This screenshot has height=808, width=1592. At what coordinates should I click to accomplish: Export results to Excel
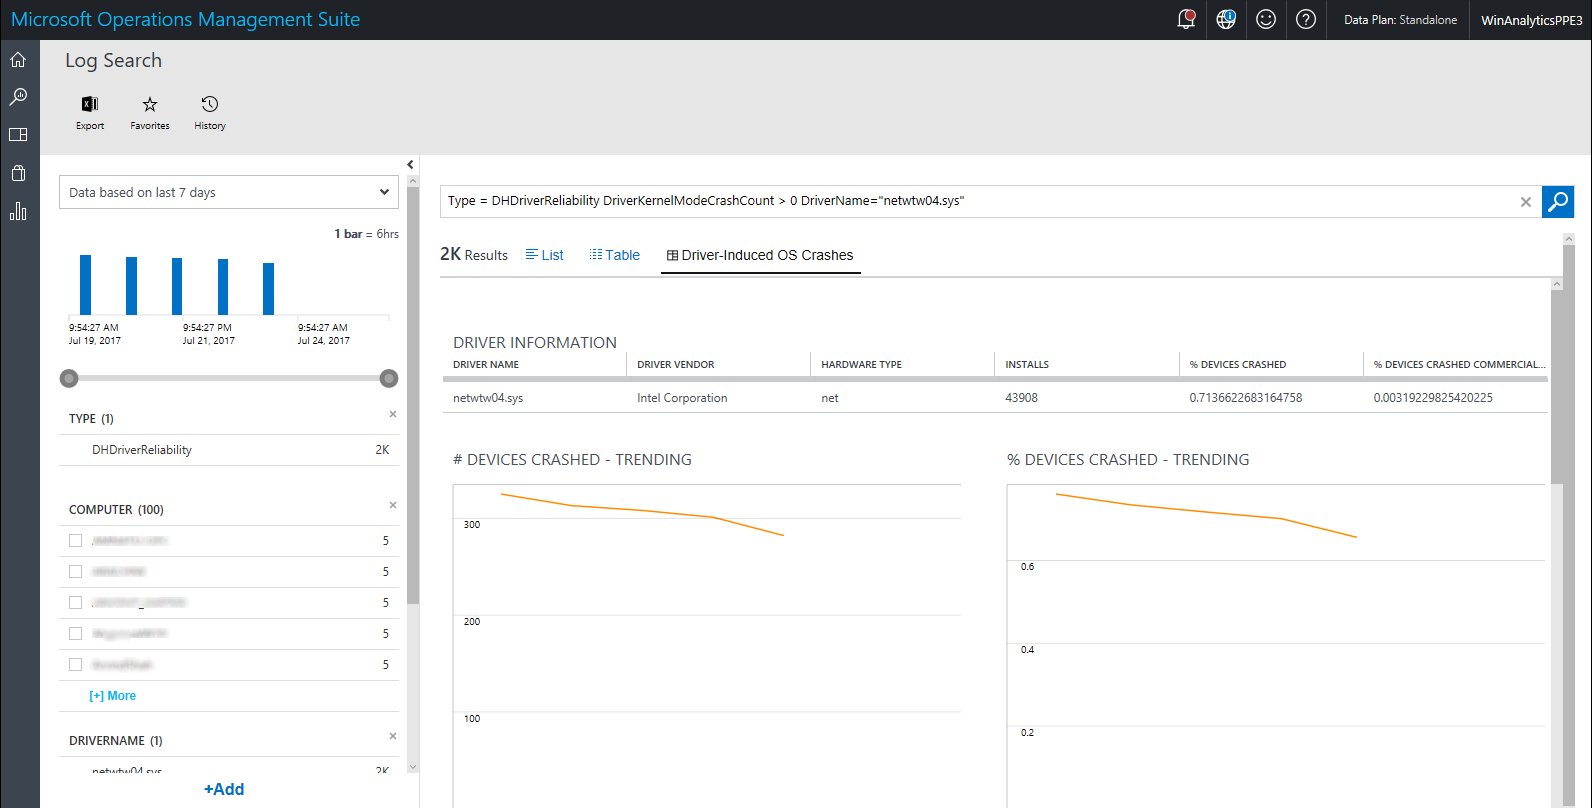click(x=90, y=111)
